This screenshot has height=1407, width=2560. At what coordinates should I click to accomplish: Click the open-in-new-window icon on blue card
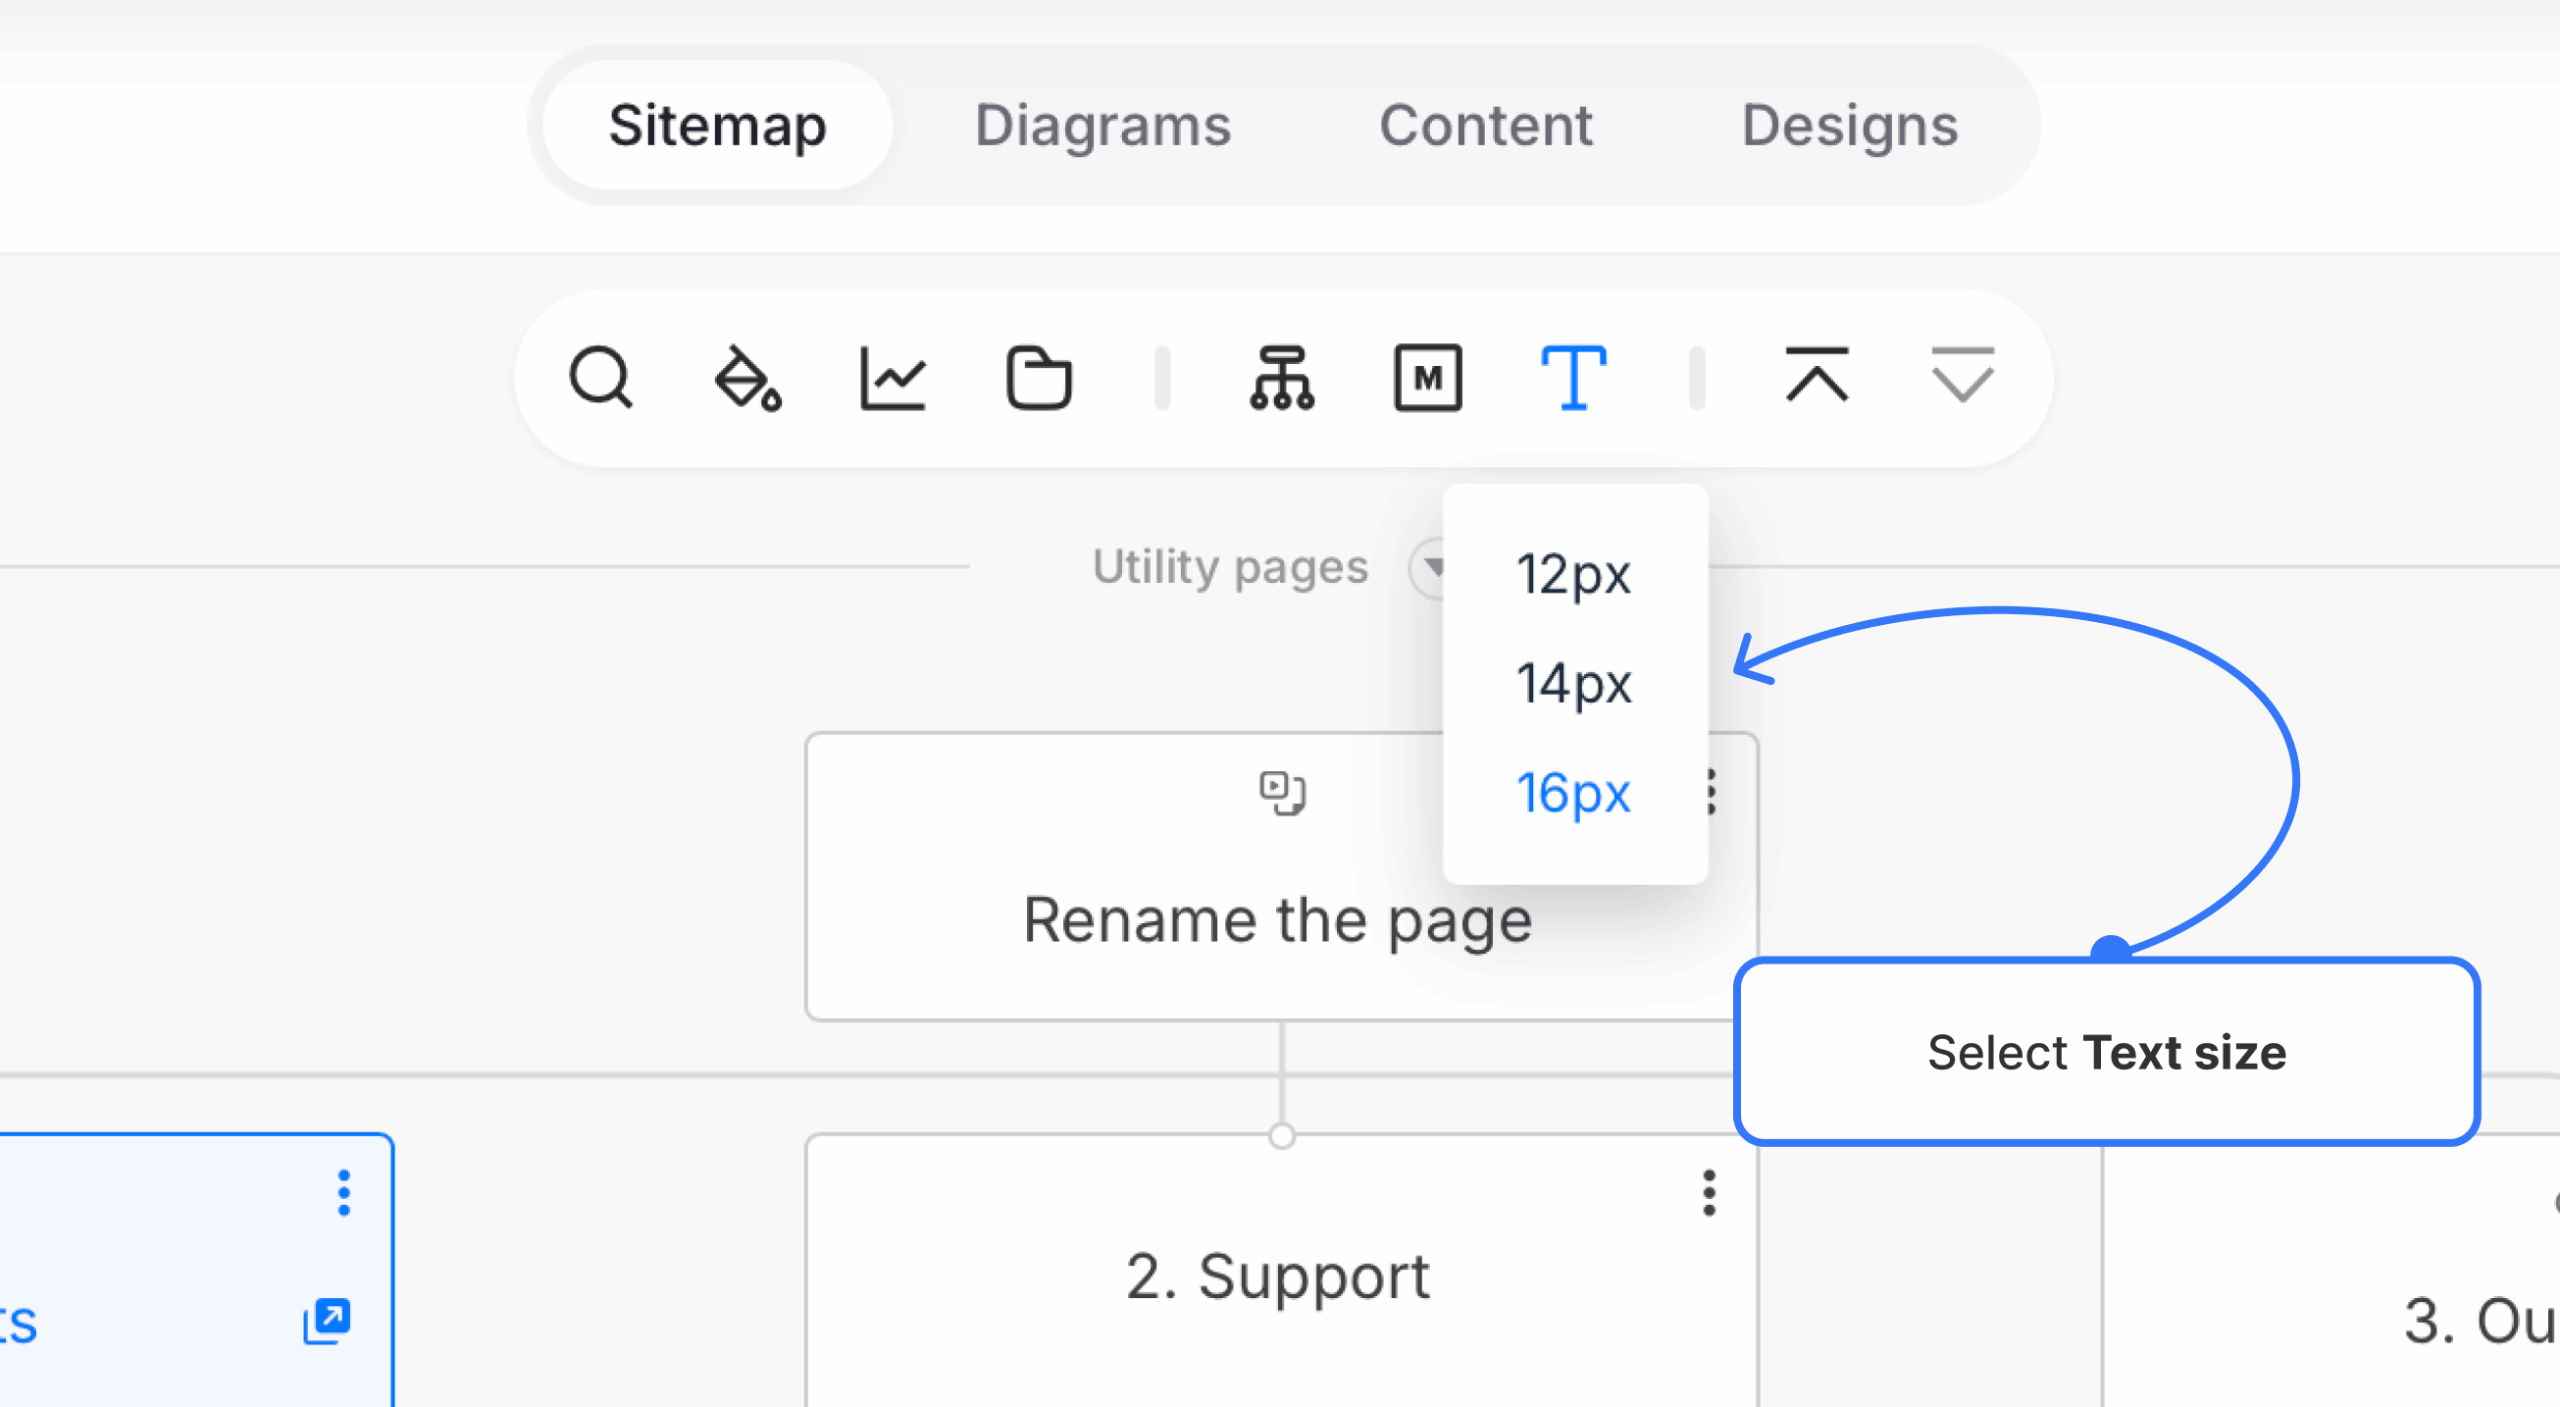(327, 1321)
